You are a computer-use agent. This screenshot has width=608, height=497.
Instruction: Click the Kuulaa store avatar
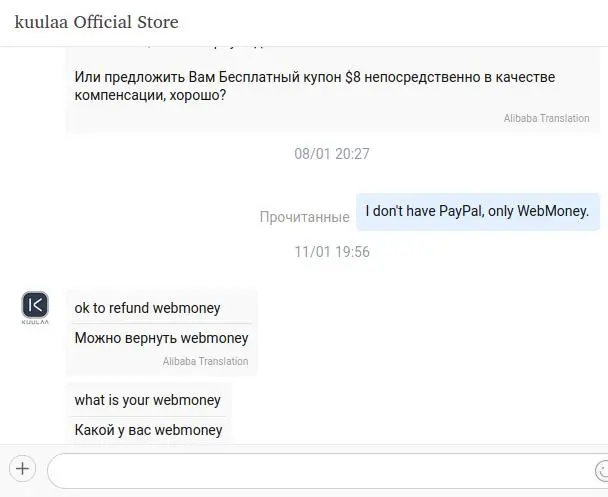click(35, 305)
